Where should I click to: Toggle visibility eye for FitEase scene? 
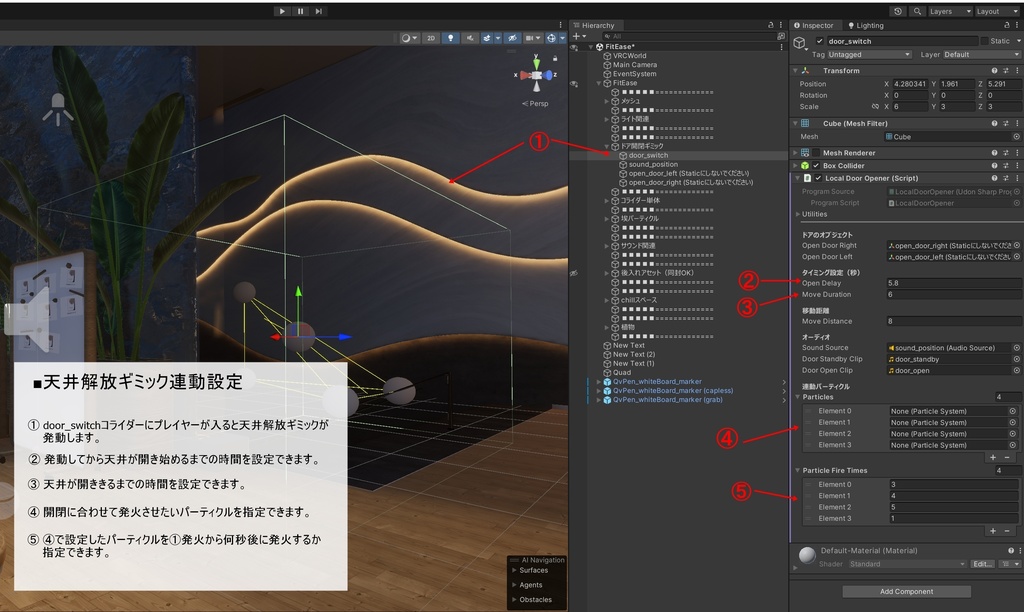[x=574, y=47]
